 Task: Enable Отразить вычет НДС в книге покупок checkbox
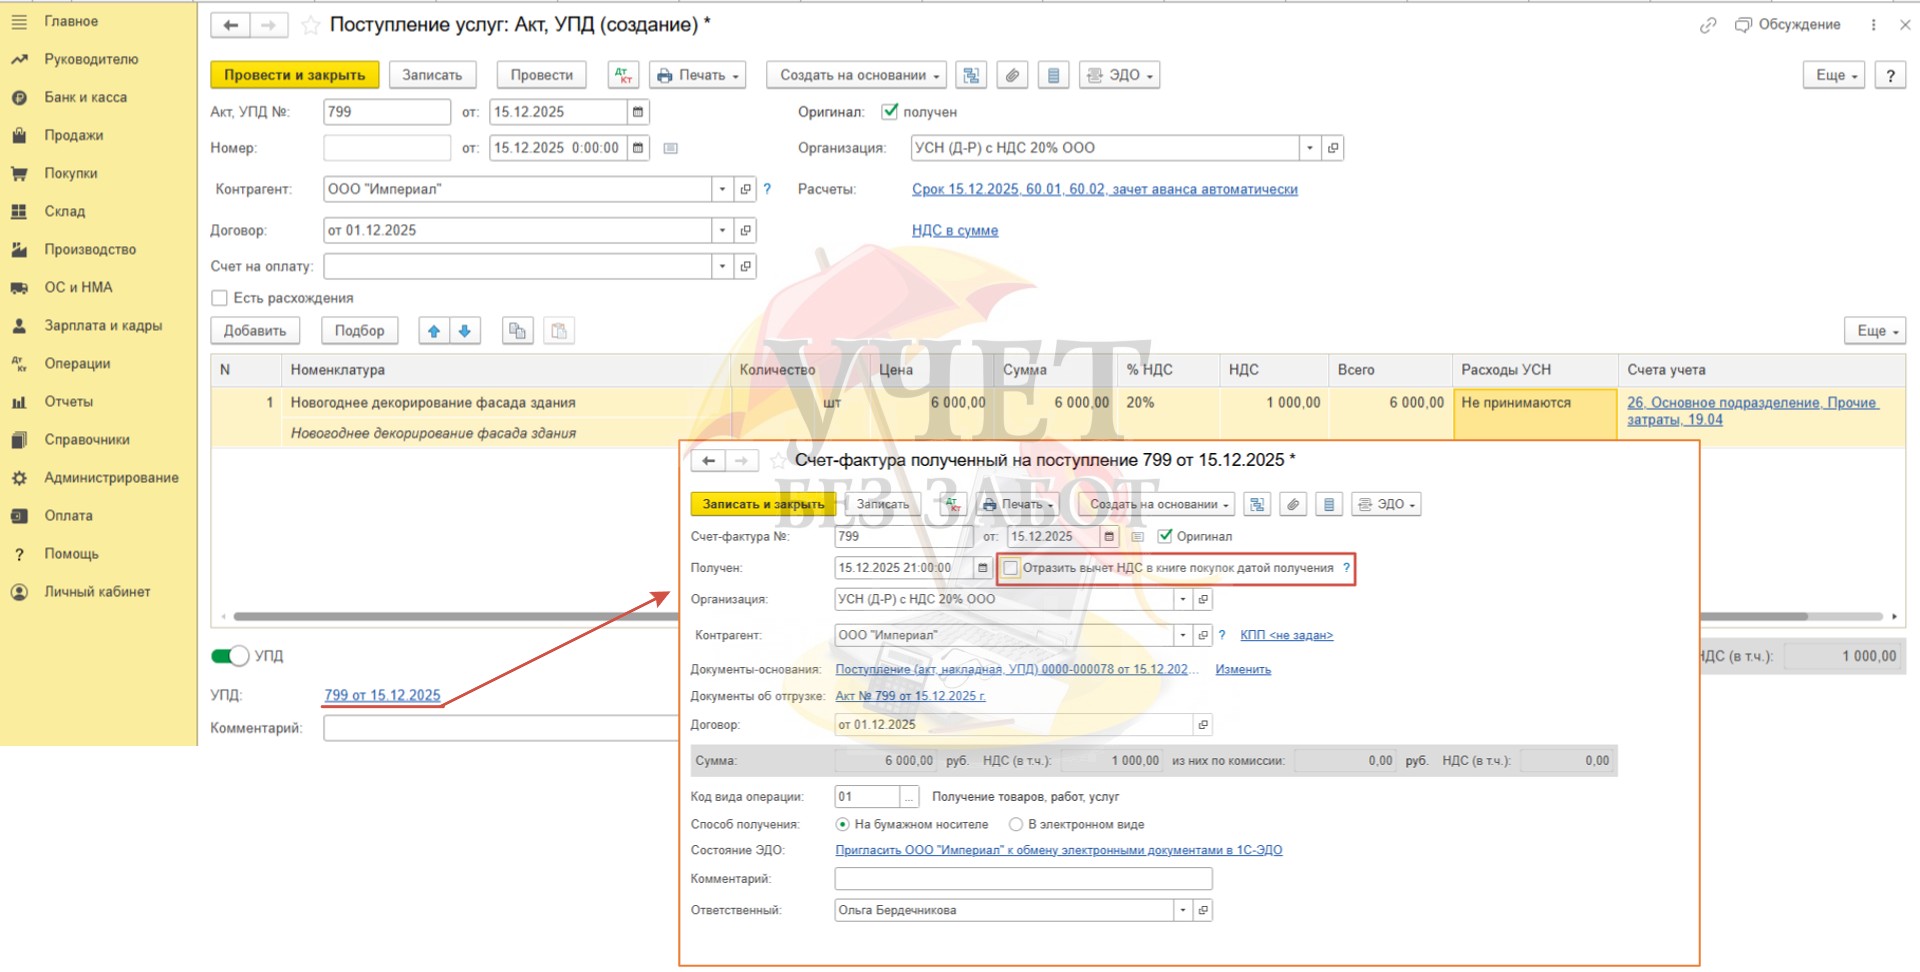(x=1011, y=568)
